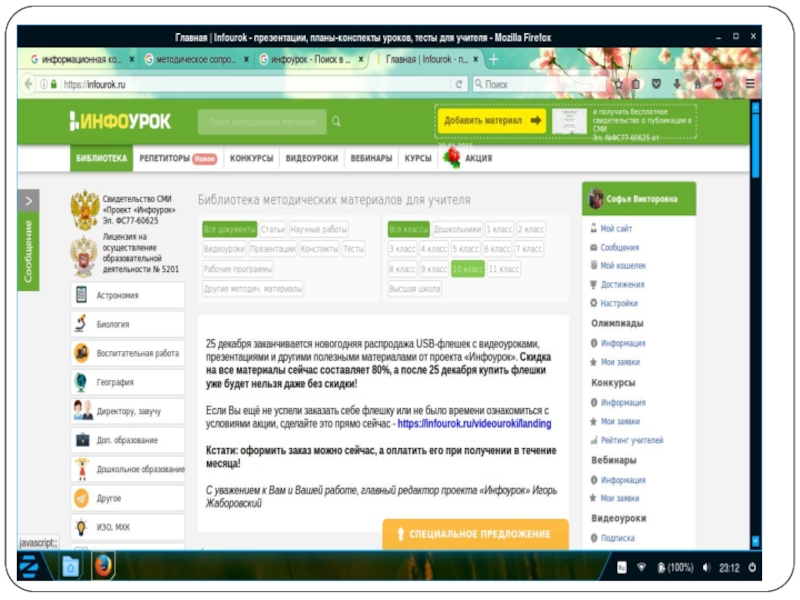This screenshot has width=800, height=600.
Task: Select the Тесты document filter
Action: pyautogui.click(x=353, y=249)
